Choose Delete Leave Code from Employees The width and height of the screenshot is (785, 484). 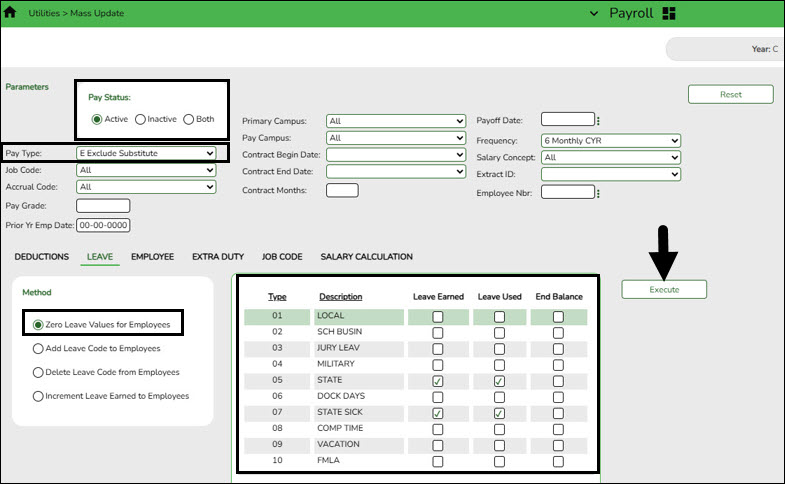(x=38, y=372)
